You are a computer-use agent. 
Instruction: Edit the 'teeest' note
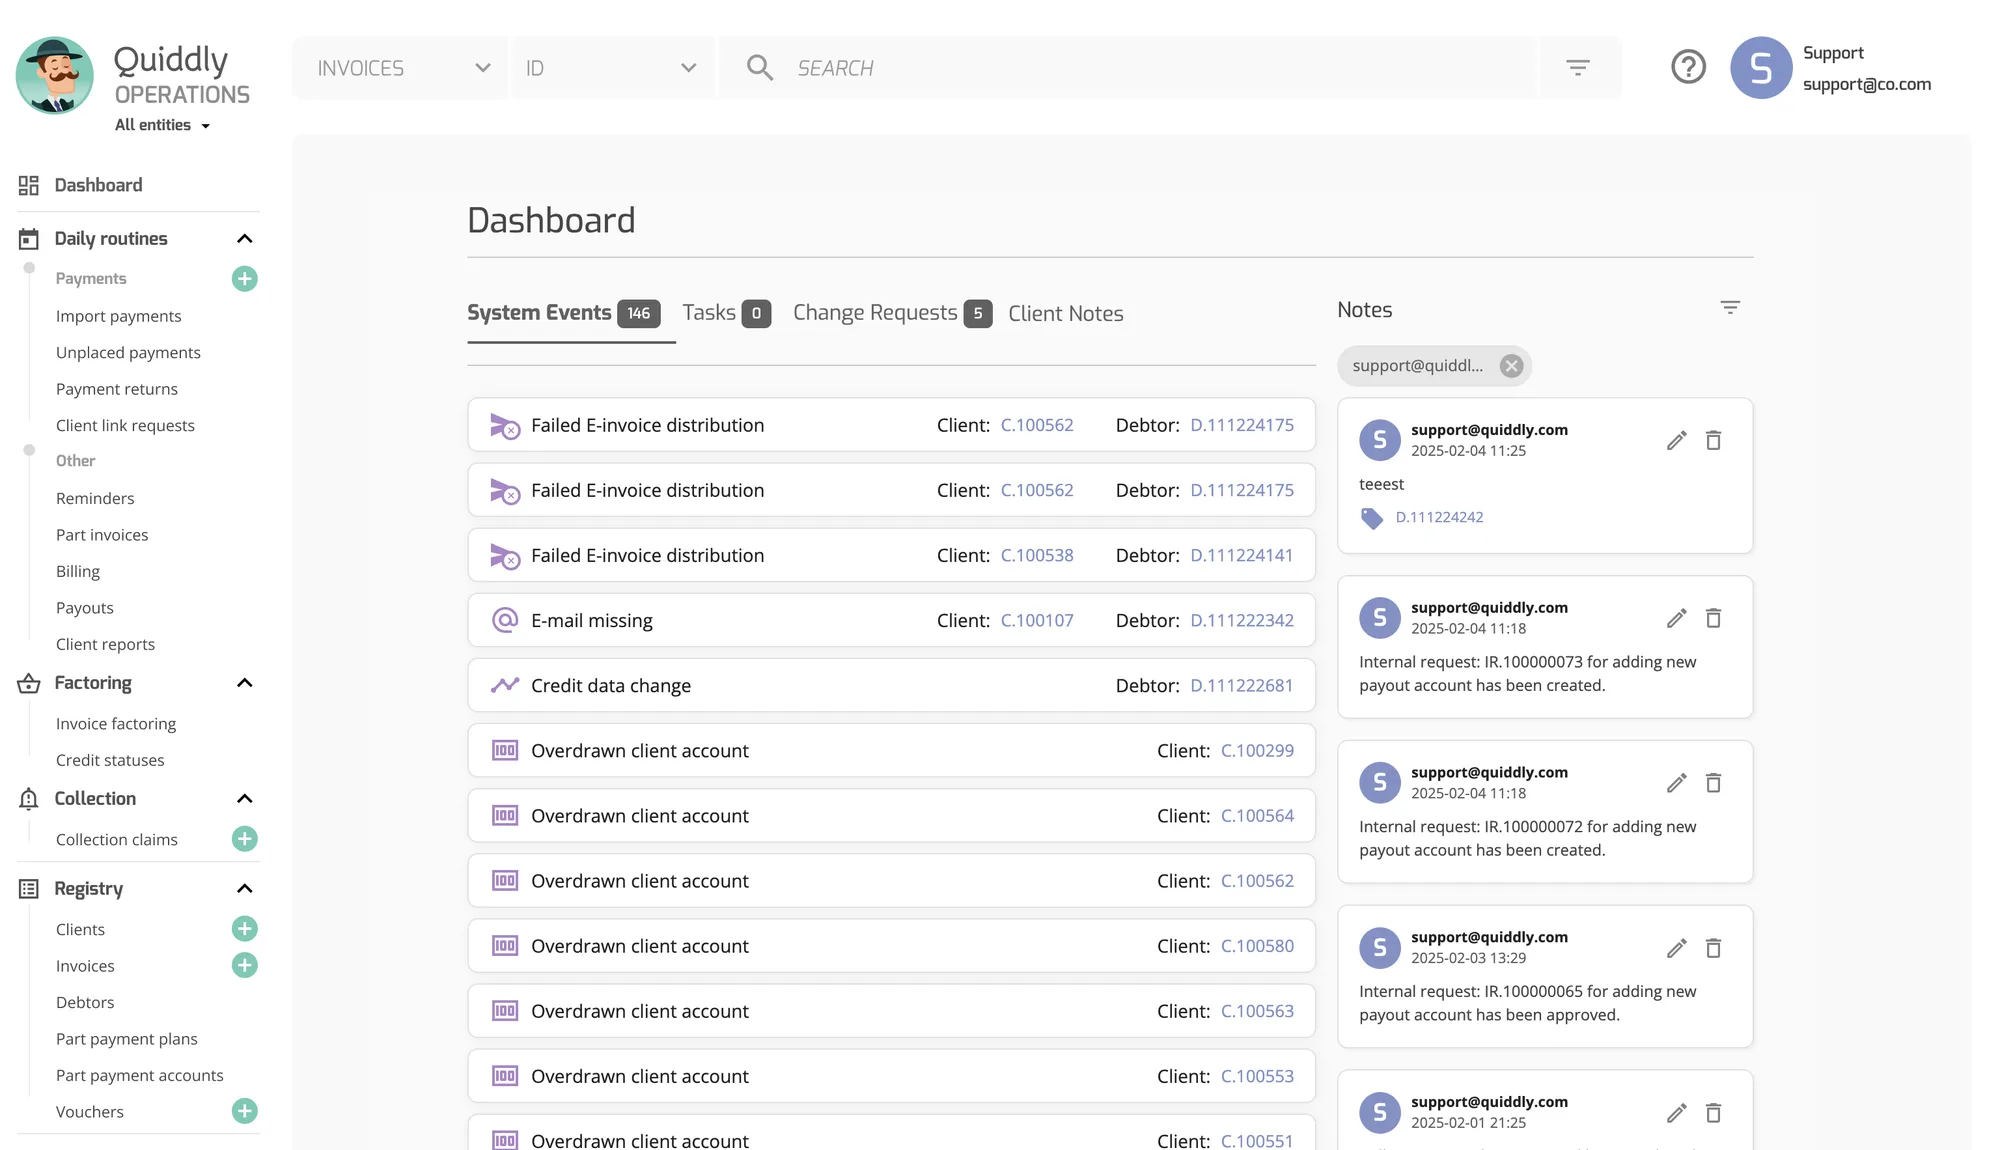click(1677, 440)
